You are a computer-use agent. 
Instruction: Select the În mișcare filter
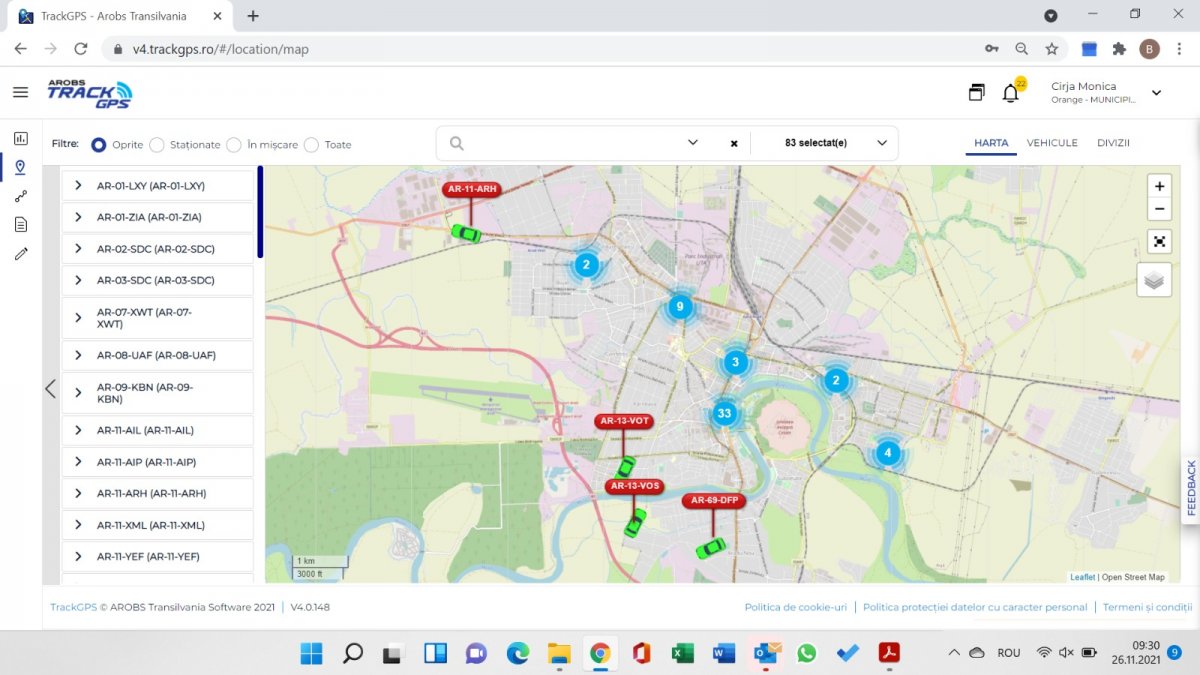[x=234, y=145]
